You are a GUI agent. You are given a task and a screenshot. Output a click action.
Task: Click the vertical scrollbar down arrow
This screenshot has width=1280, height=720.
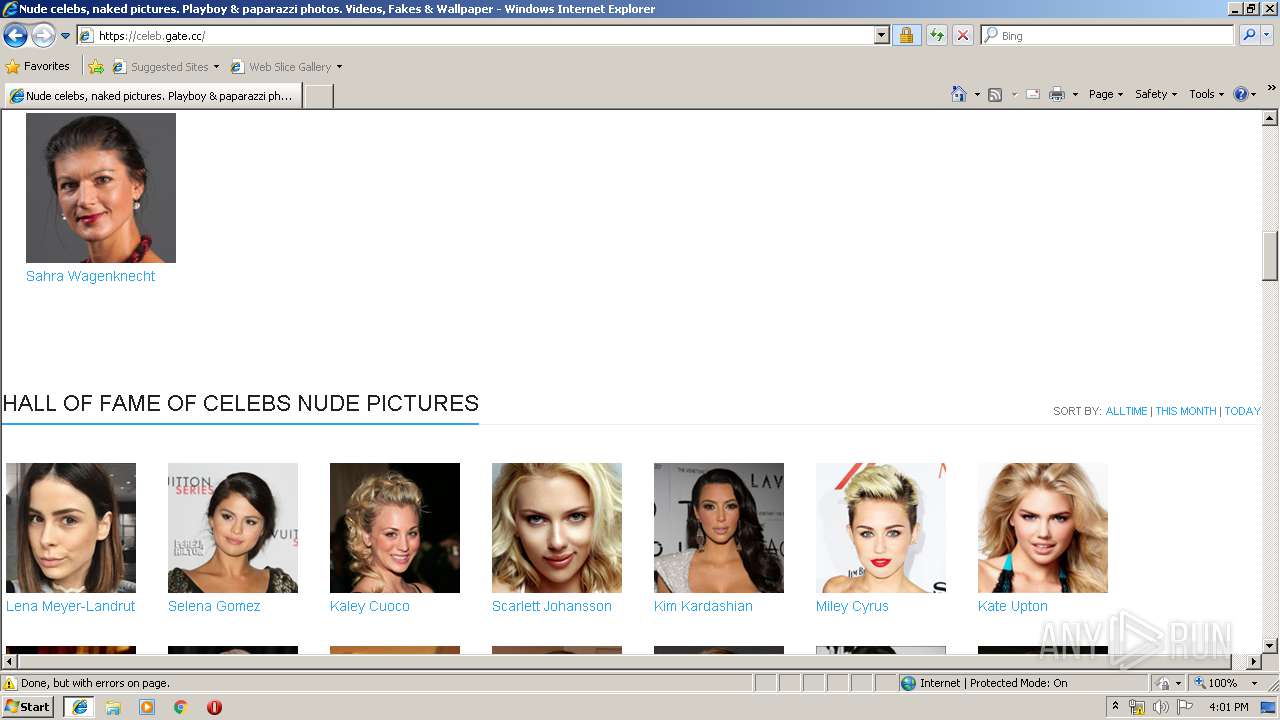coord(1270,646)
